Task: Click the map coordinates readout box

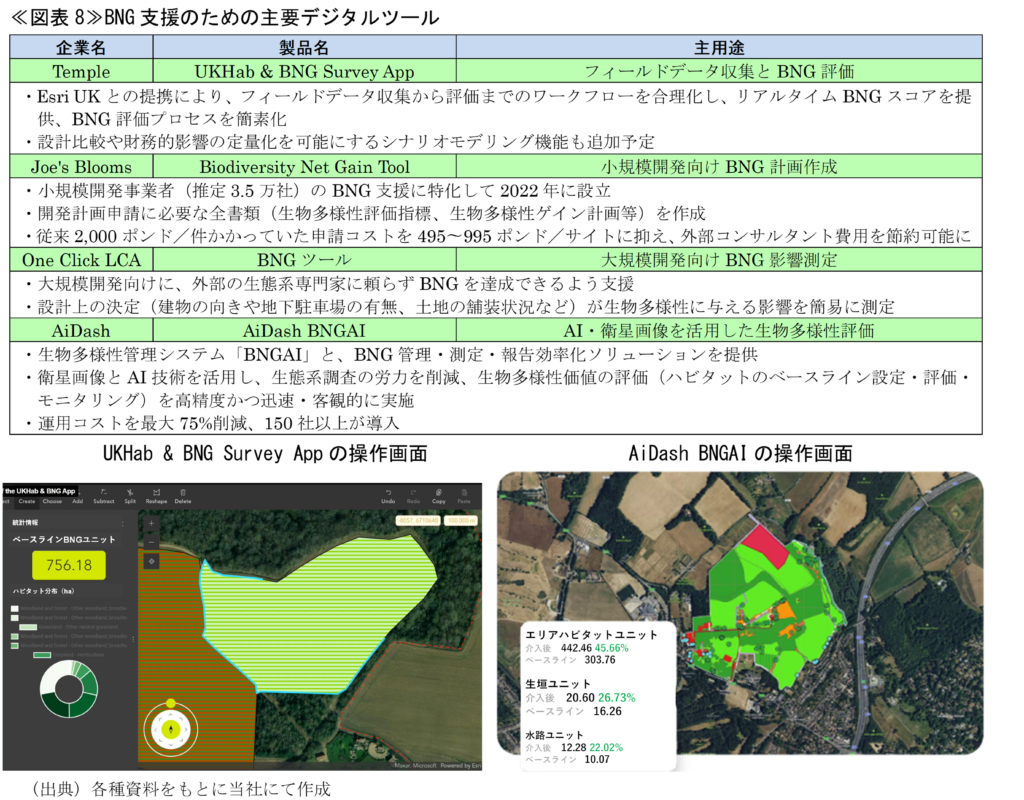Action: (x=419, y=520)
